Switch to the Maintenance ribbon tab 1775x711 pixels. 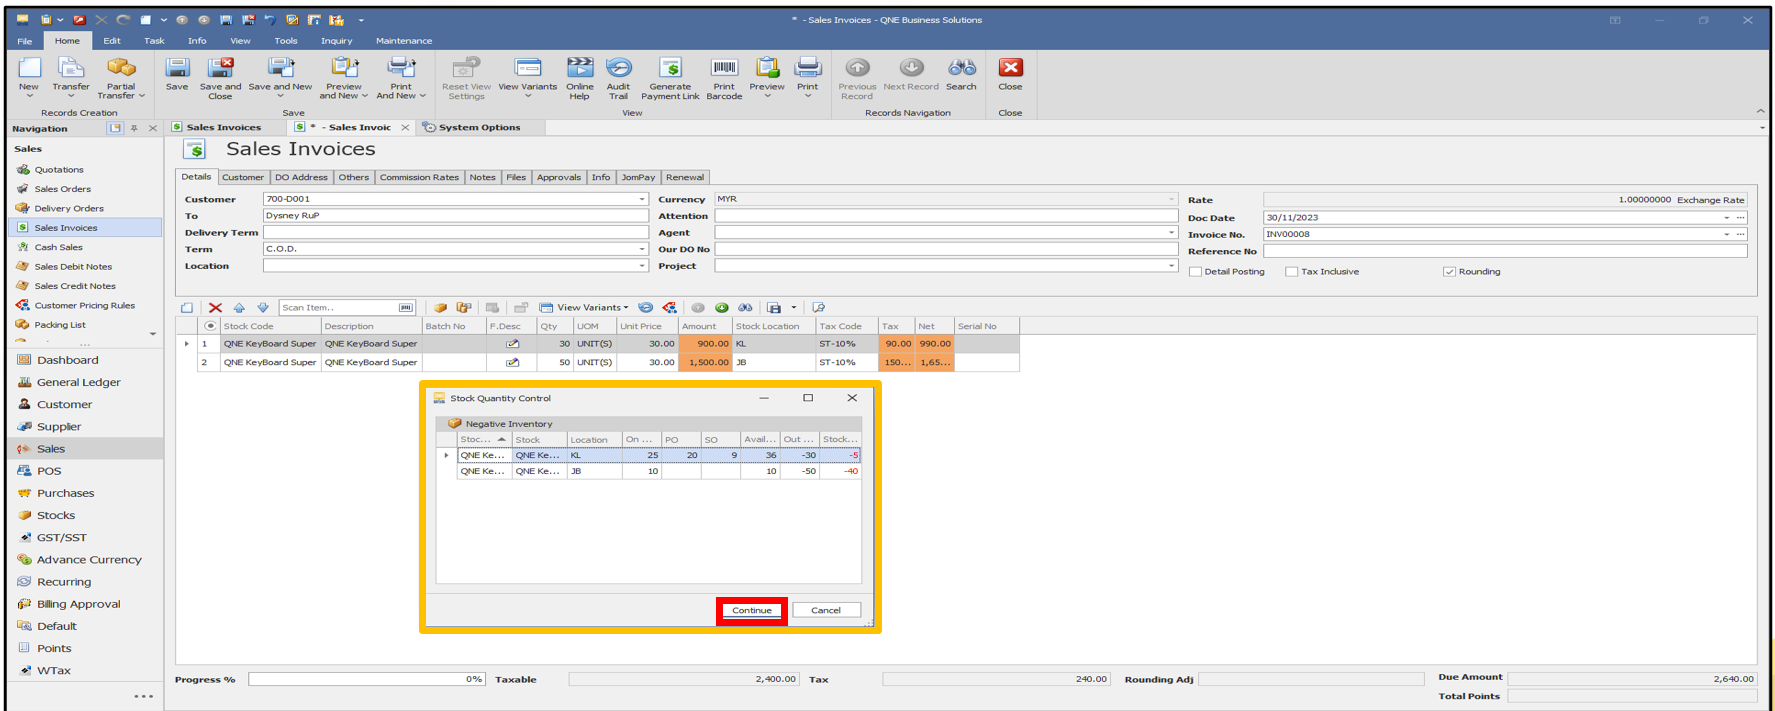pyautogui.click(x=404, y=41)
